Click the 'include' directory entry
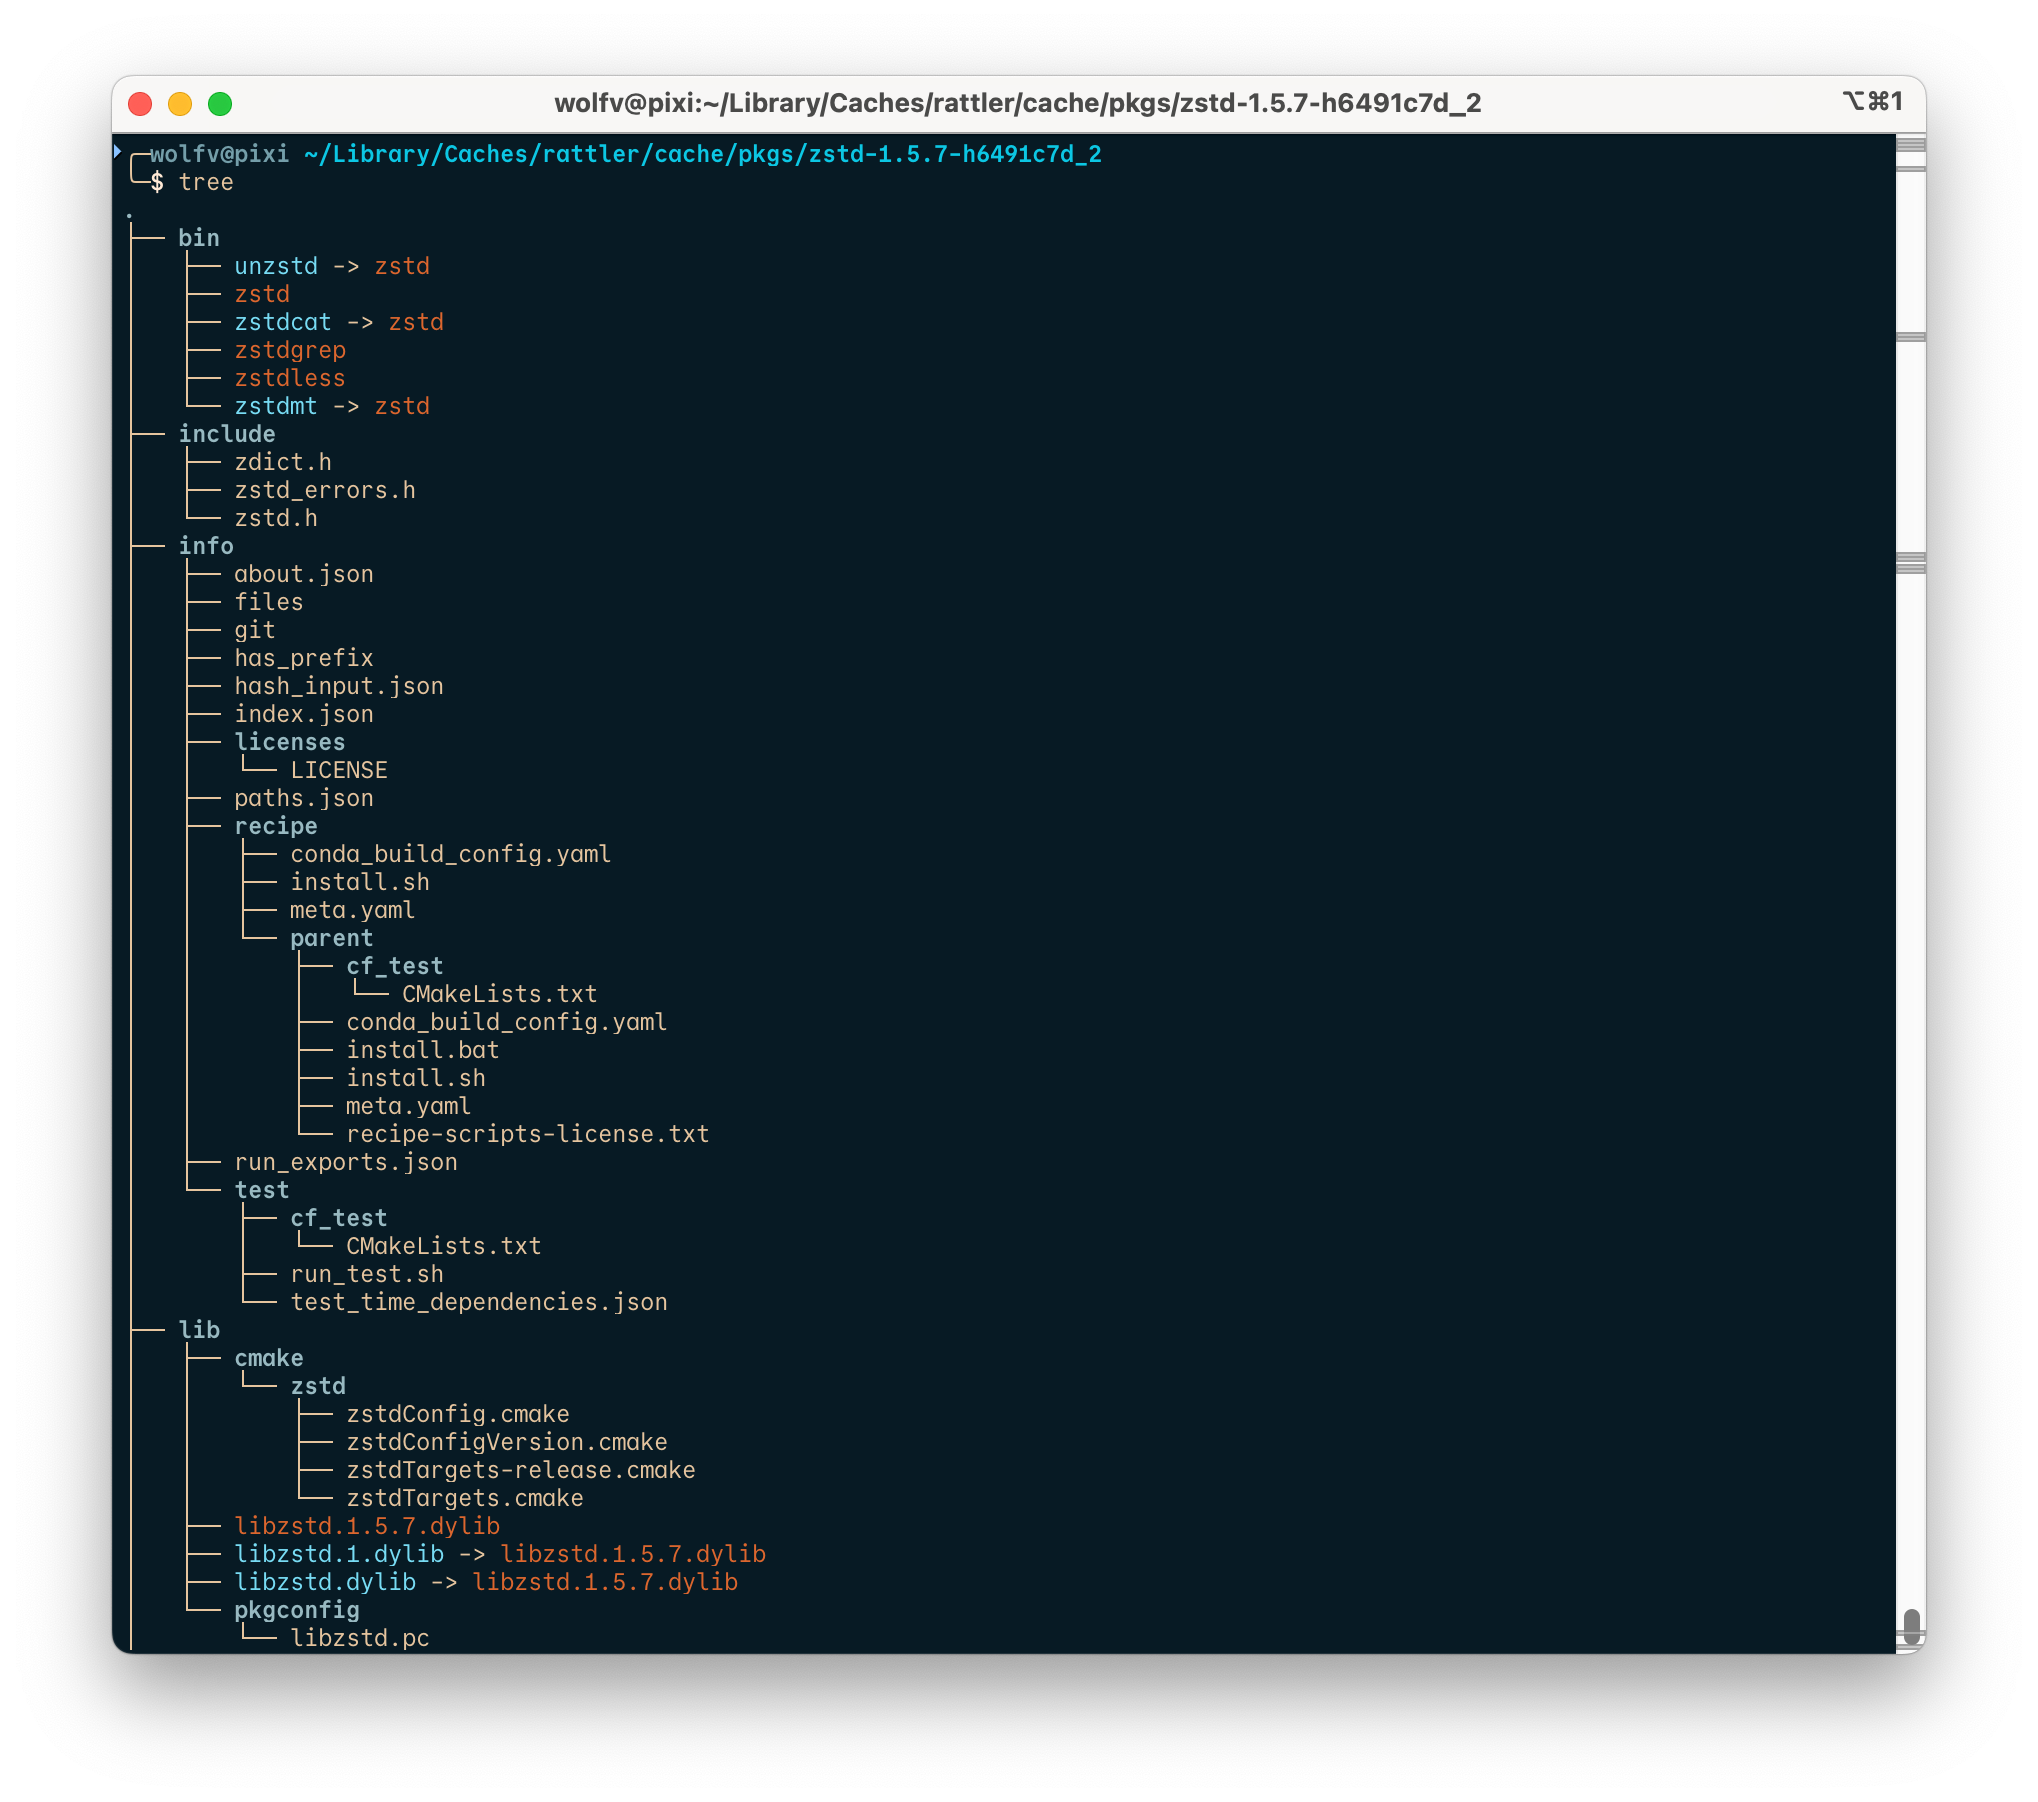The height and width of the screenshot is (1802, 2038). point(226,434)
